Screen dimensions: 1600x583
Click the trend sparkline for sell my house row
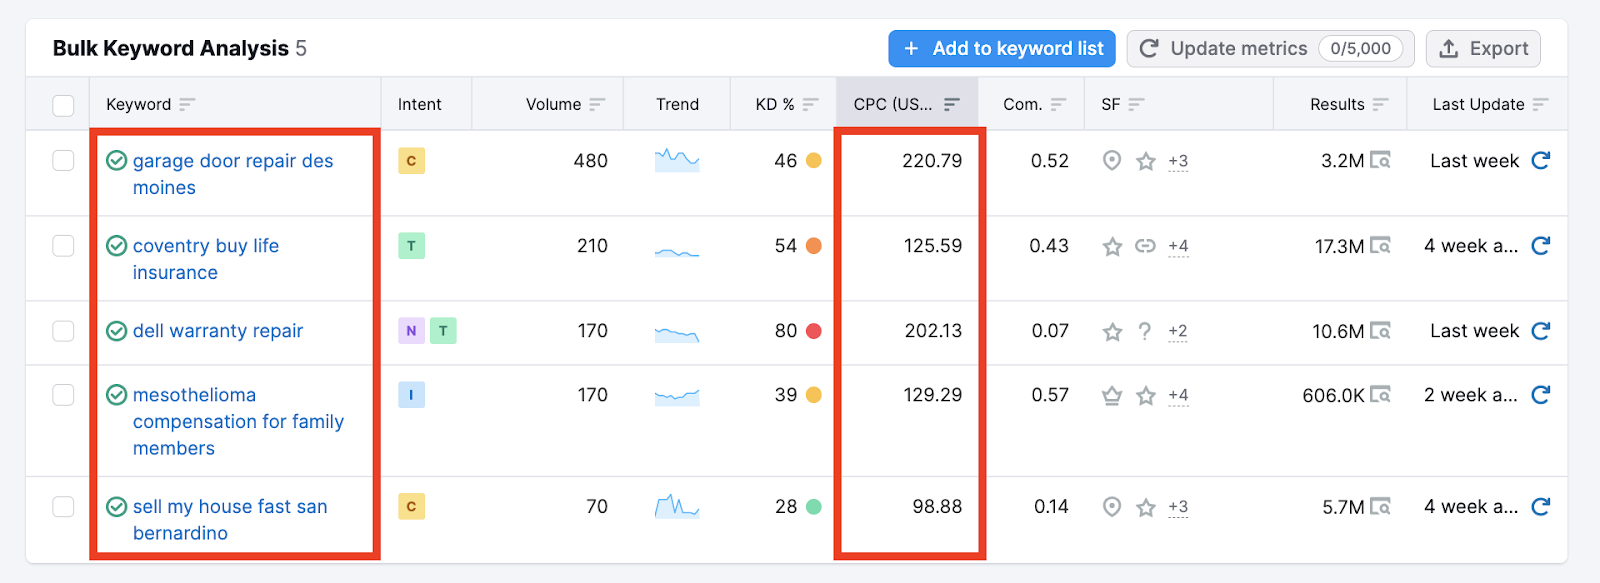coord(677,506)
